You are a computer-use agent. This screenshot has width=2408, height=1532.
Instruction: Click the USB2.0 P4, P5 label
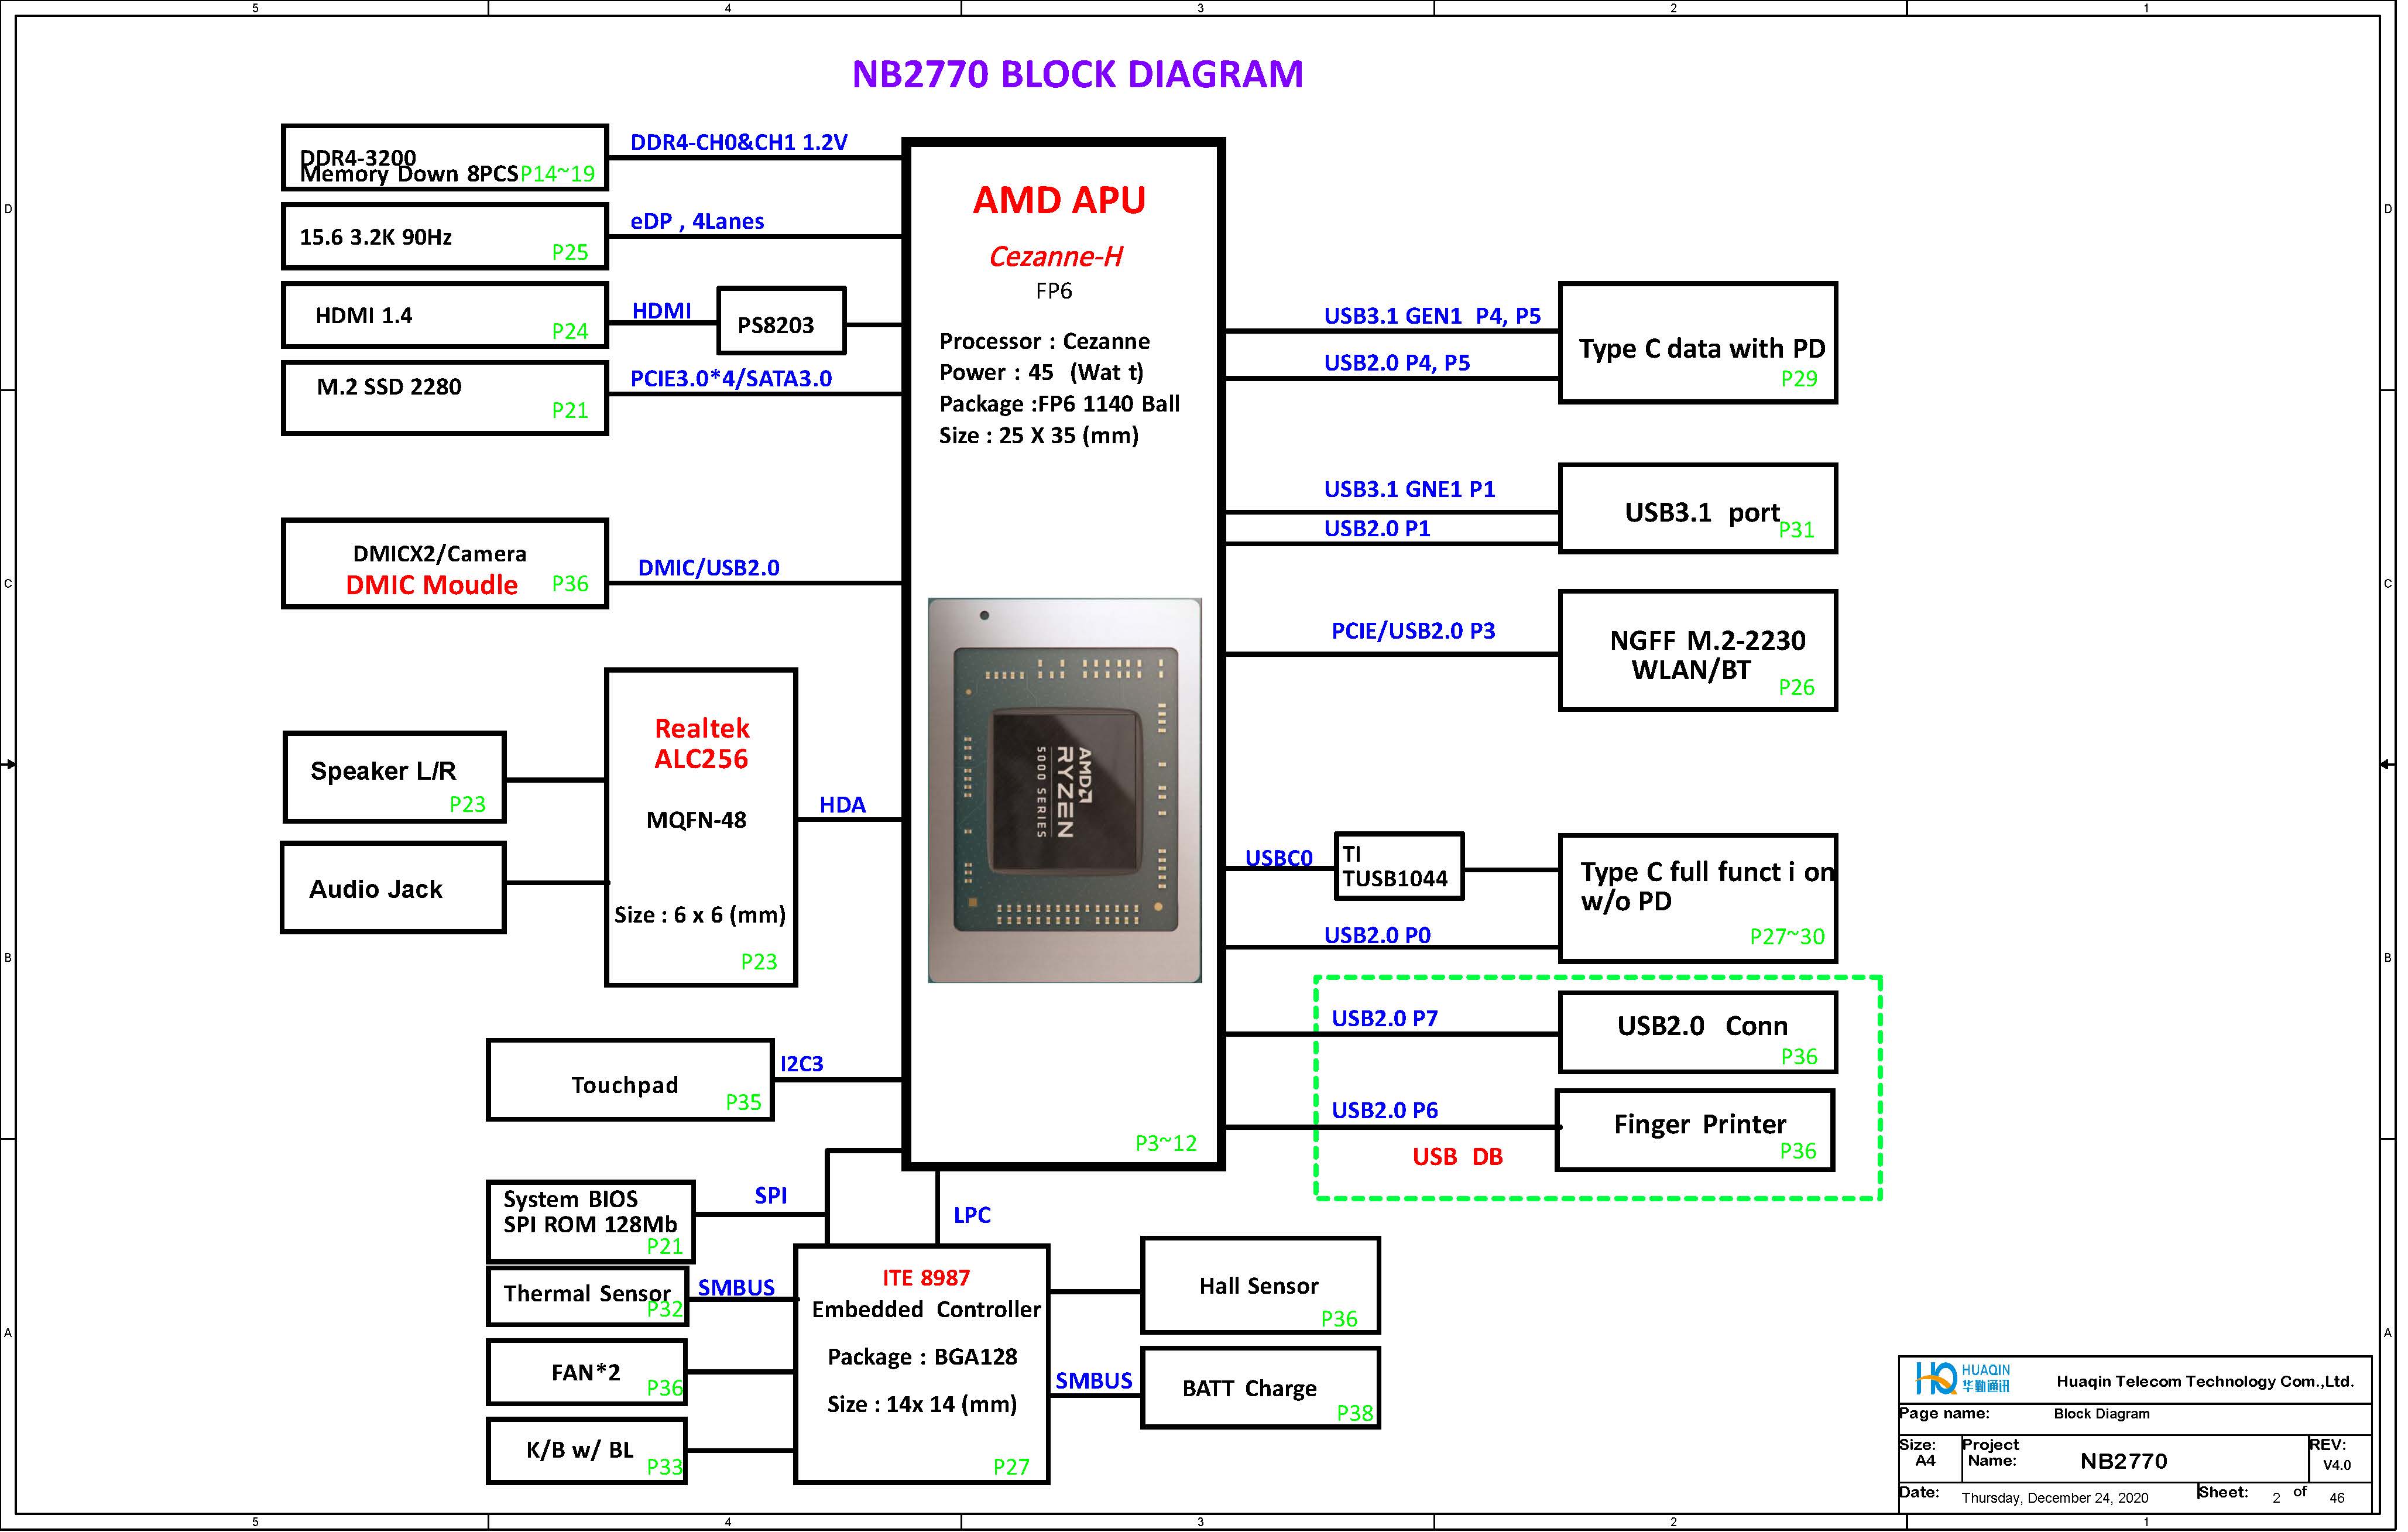(x=1397, y=363)
